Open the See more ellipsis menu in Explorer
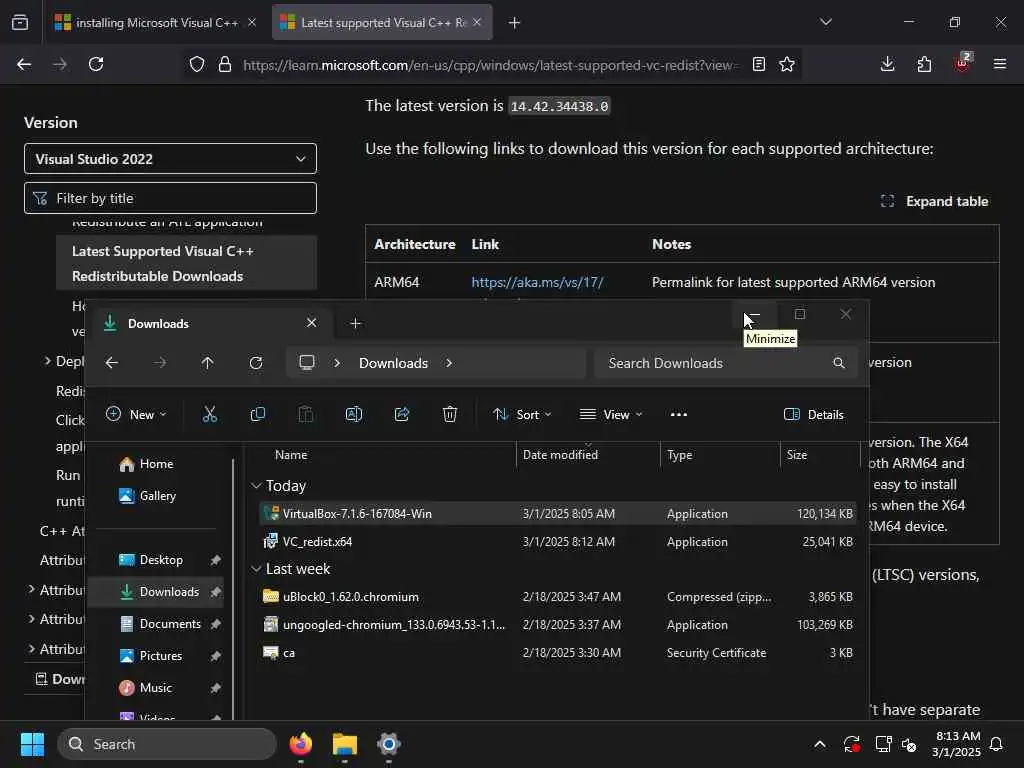The image size is (1024, 768). click(679, 414)
